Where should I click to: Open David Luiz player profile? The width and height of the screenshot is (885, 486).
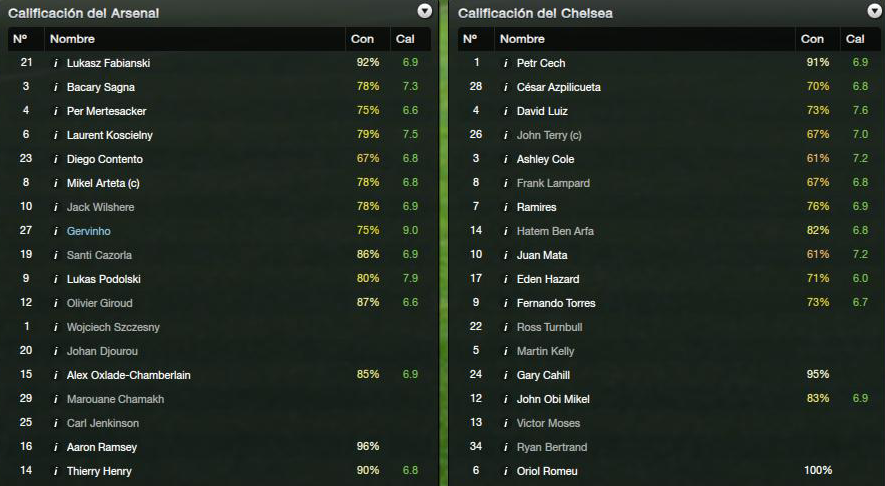(542, 111)
